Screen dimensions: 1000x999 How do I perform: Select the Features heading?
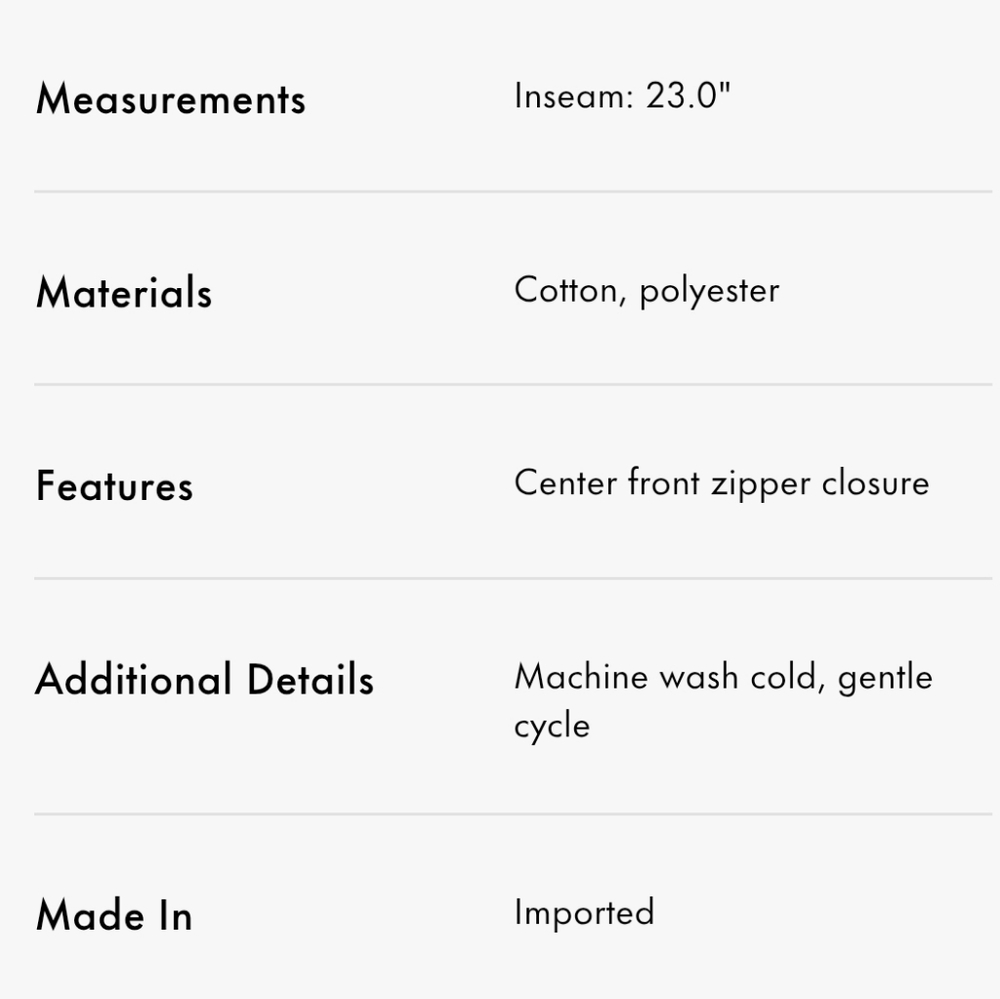114,486
